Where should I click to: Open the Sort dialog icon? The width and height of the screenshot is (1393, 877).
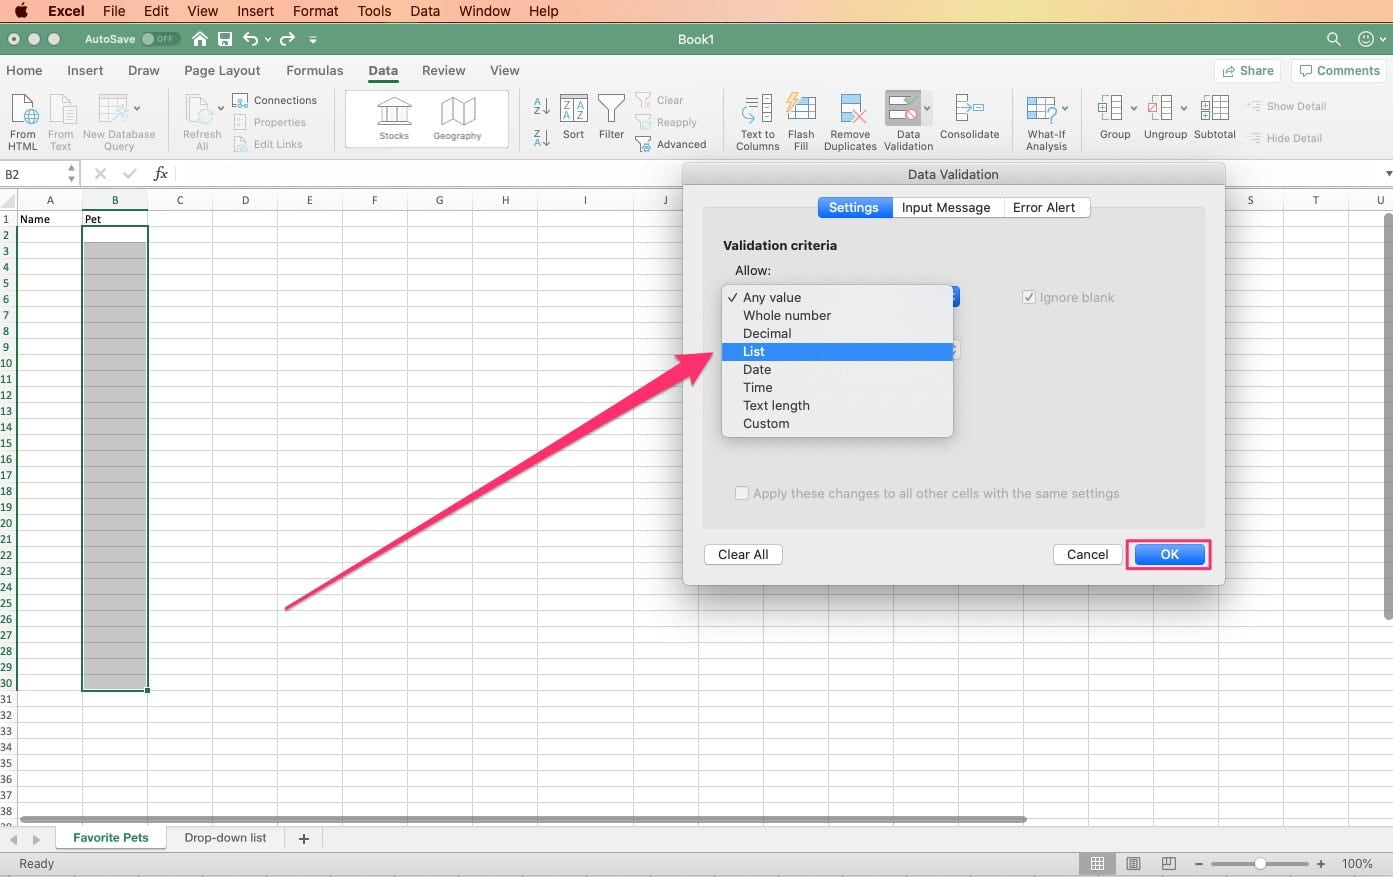573,108
